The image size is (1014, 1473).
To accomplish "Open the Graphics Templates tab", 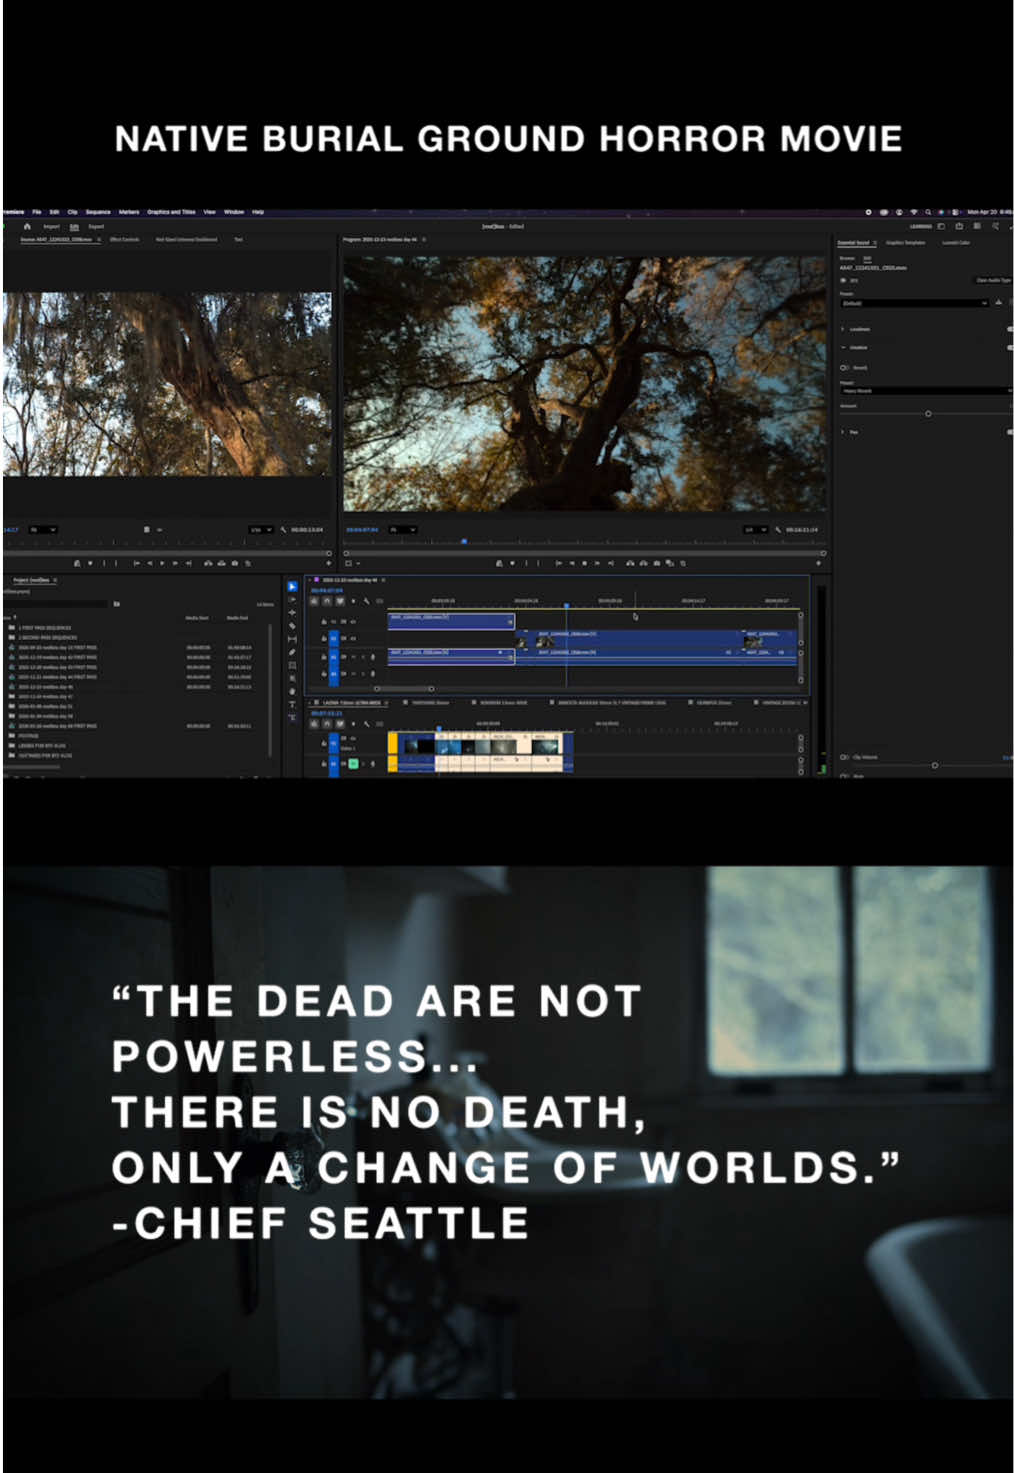I will 905,243.
